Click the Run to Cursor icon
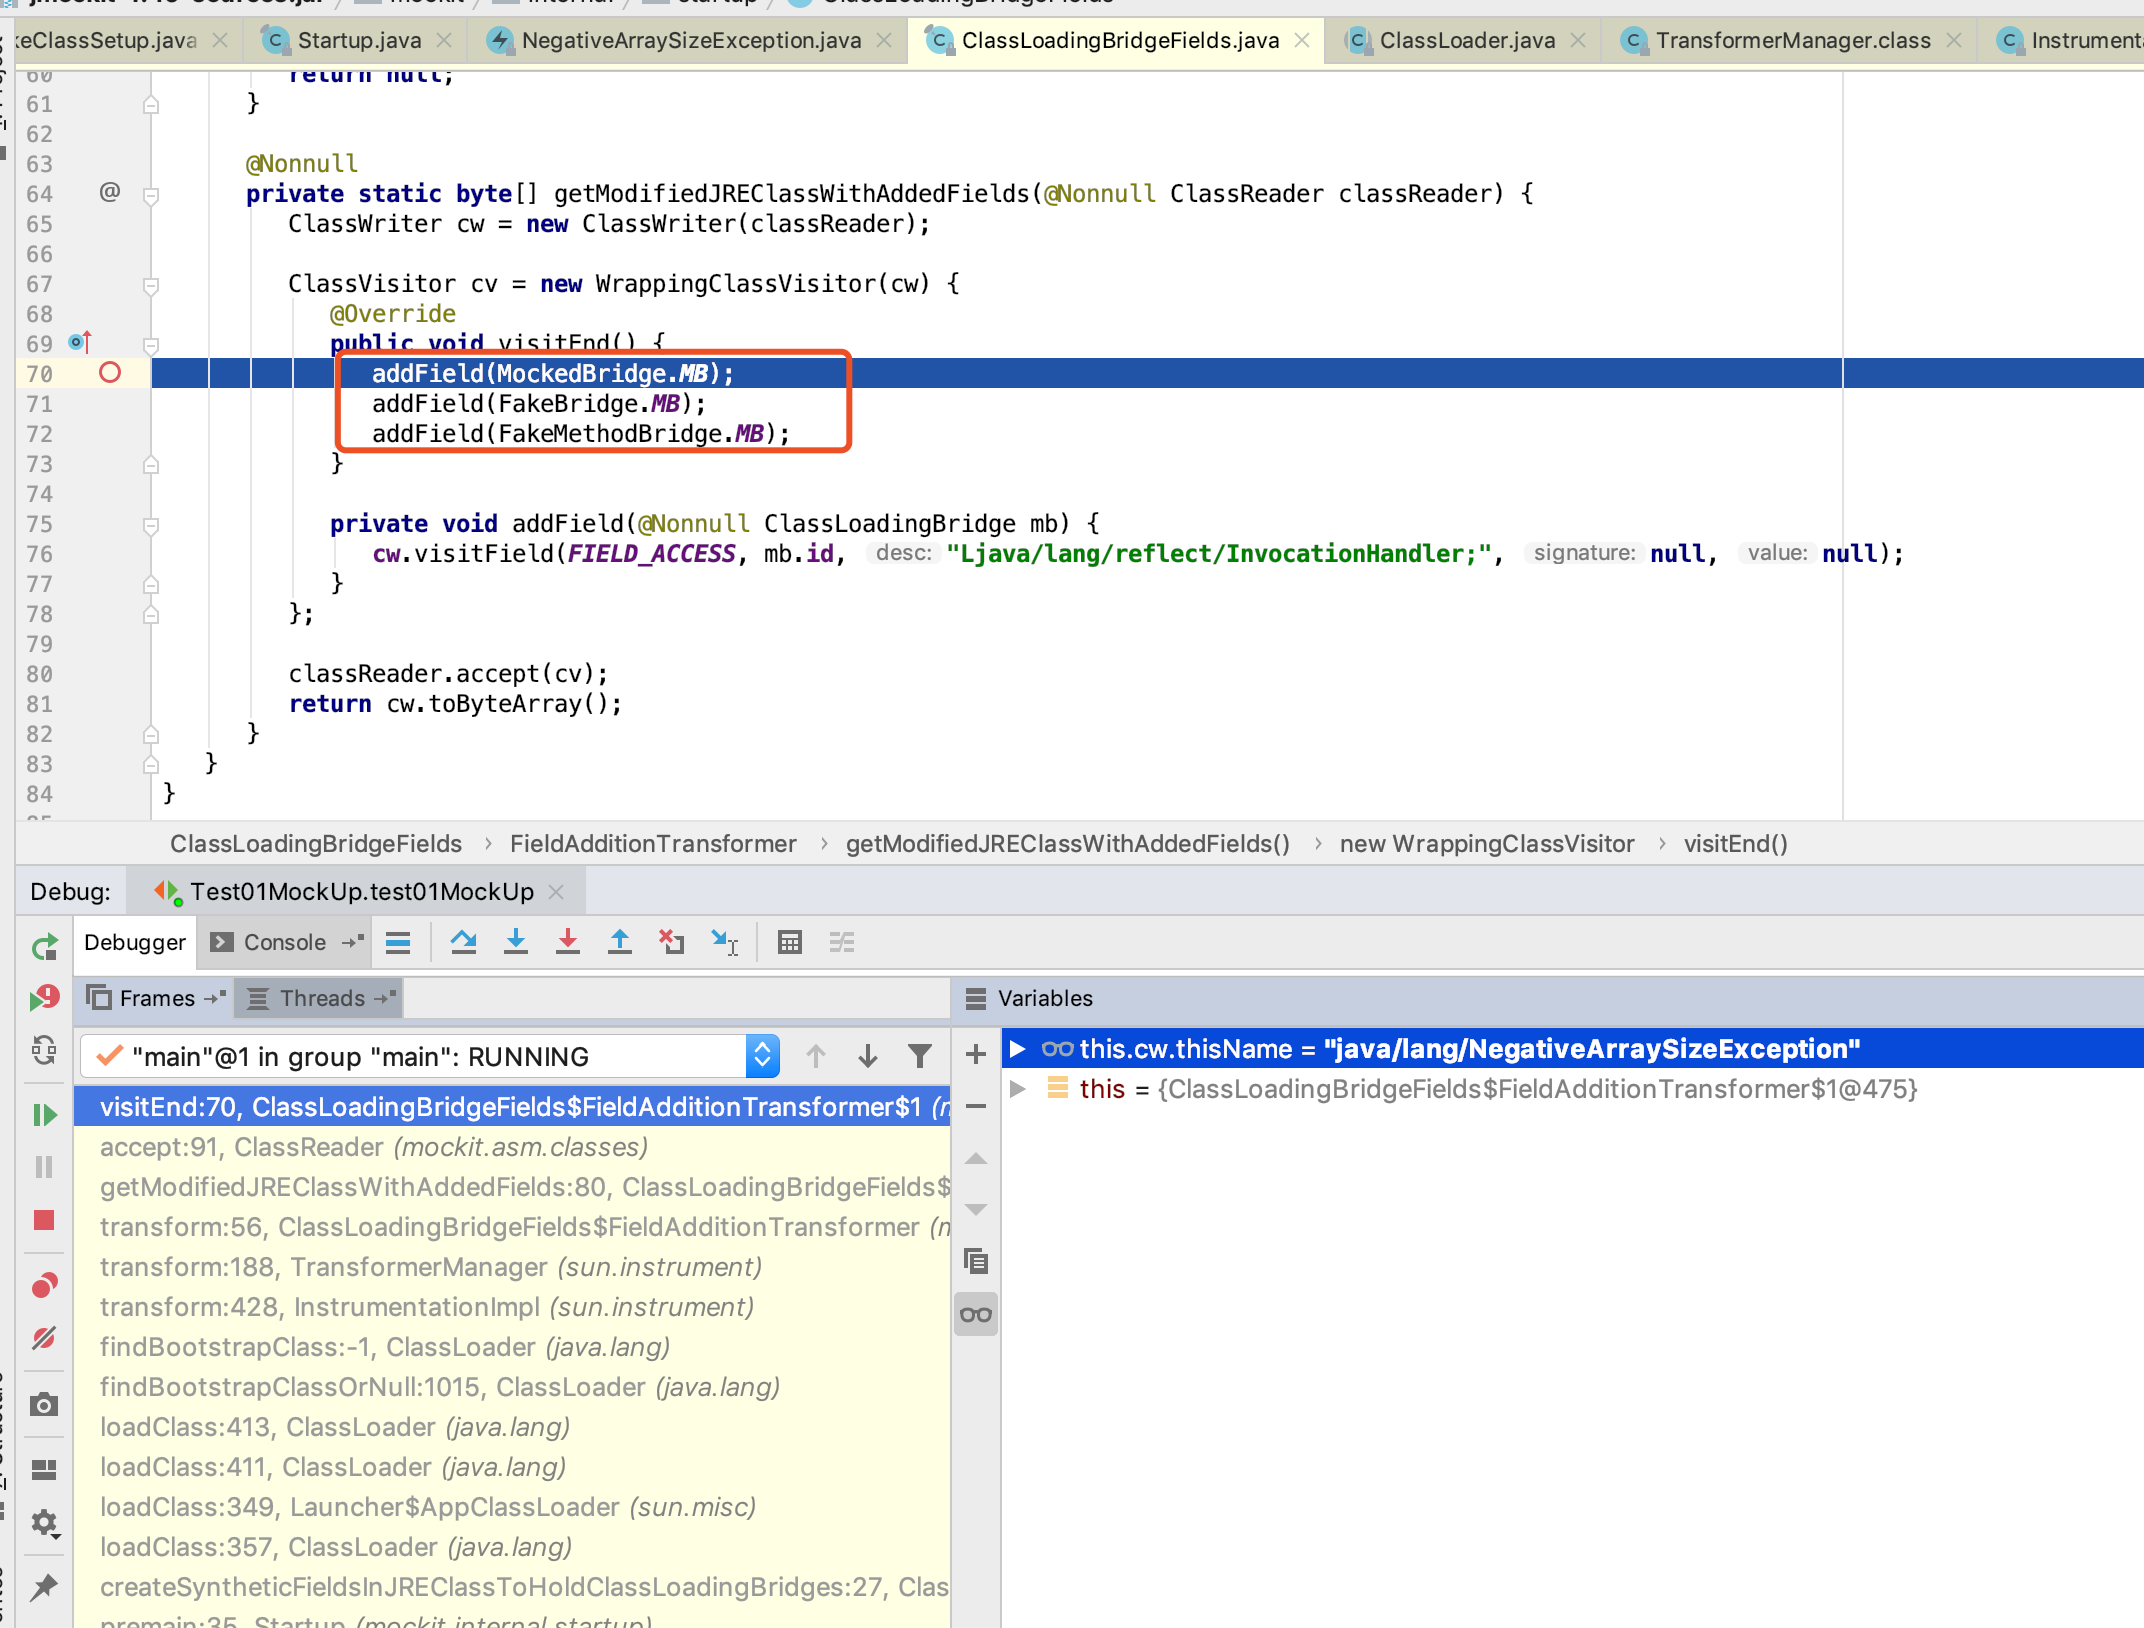The image size is (2144, 1628). [x=724, y=942]
